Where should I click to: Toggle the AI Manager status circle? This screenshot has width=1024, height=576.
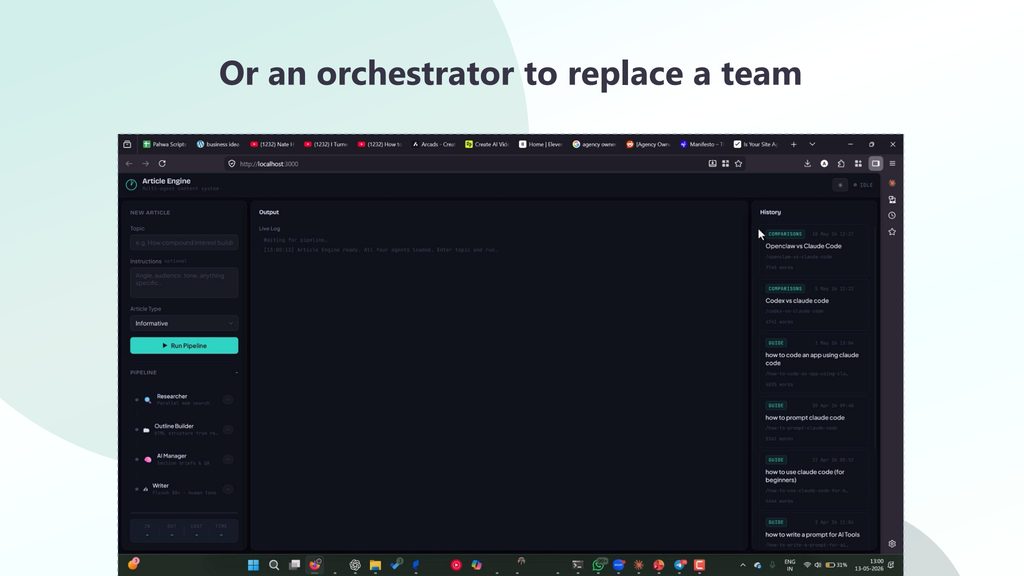[x=228, y=460]
